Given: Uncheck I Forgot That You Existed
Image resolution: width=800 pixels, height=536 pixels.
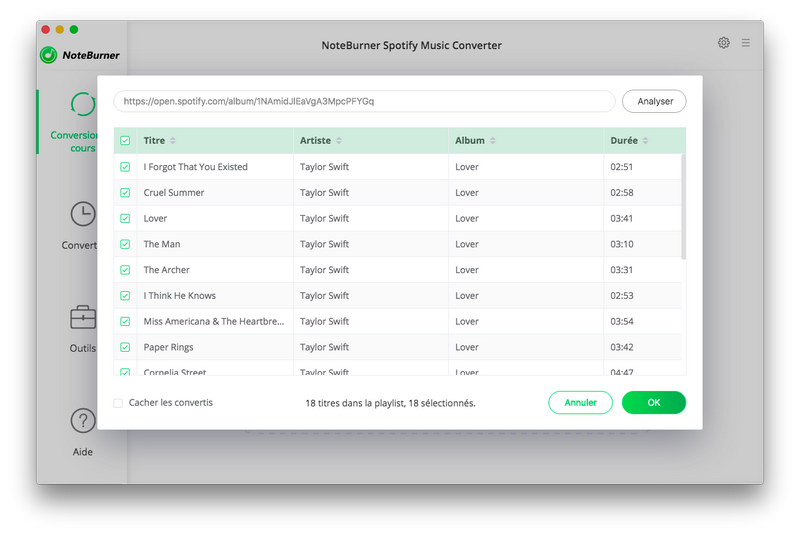Looking at the screenshot, I should point(125,167).
